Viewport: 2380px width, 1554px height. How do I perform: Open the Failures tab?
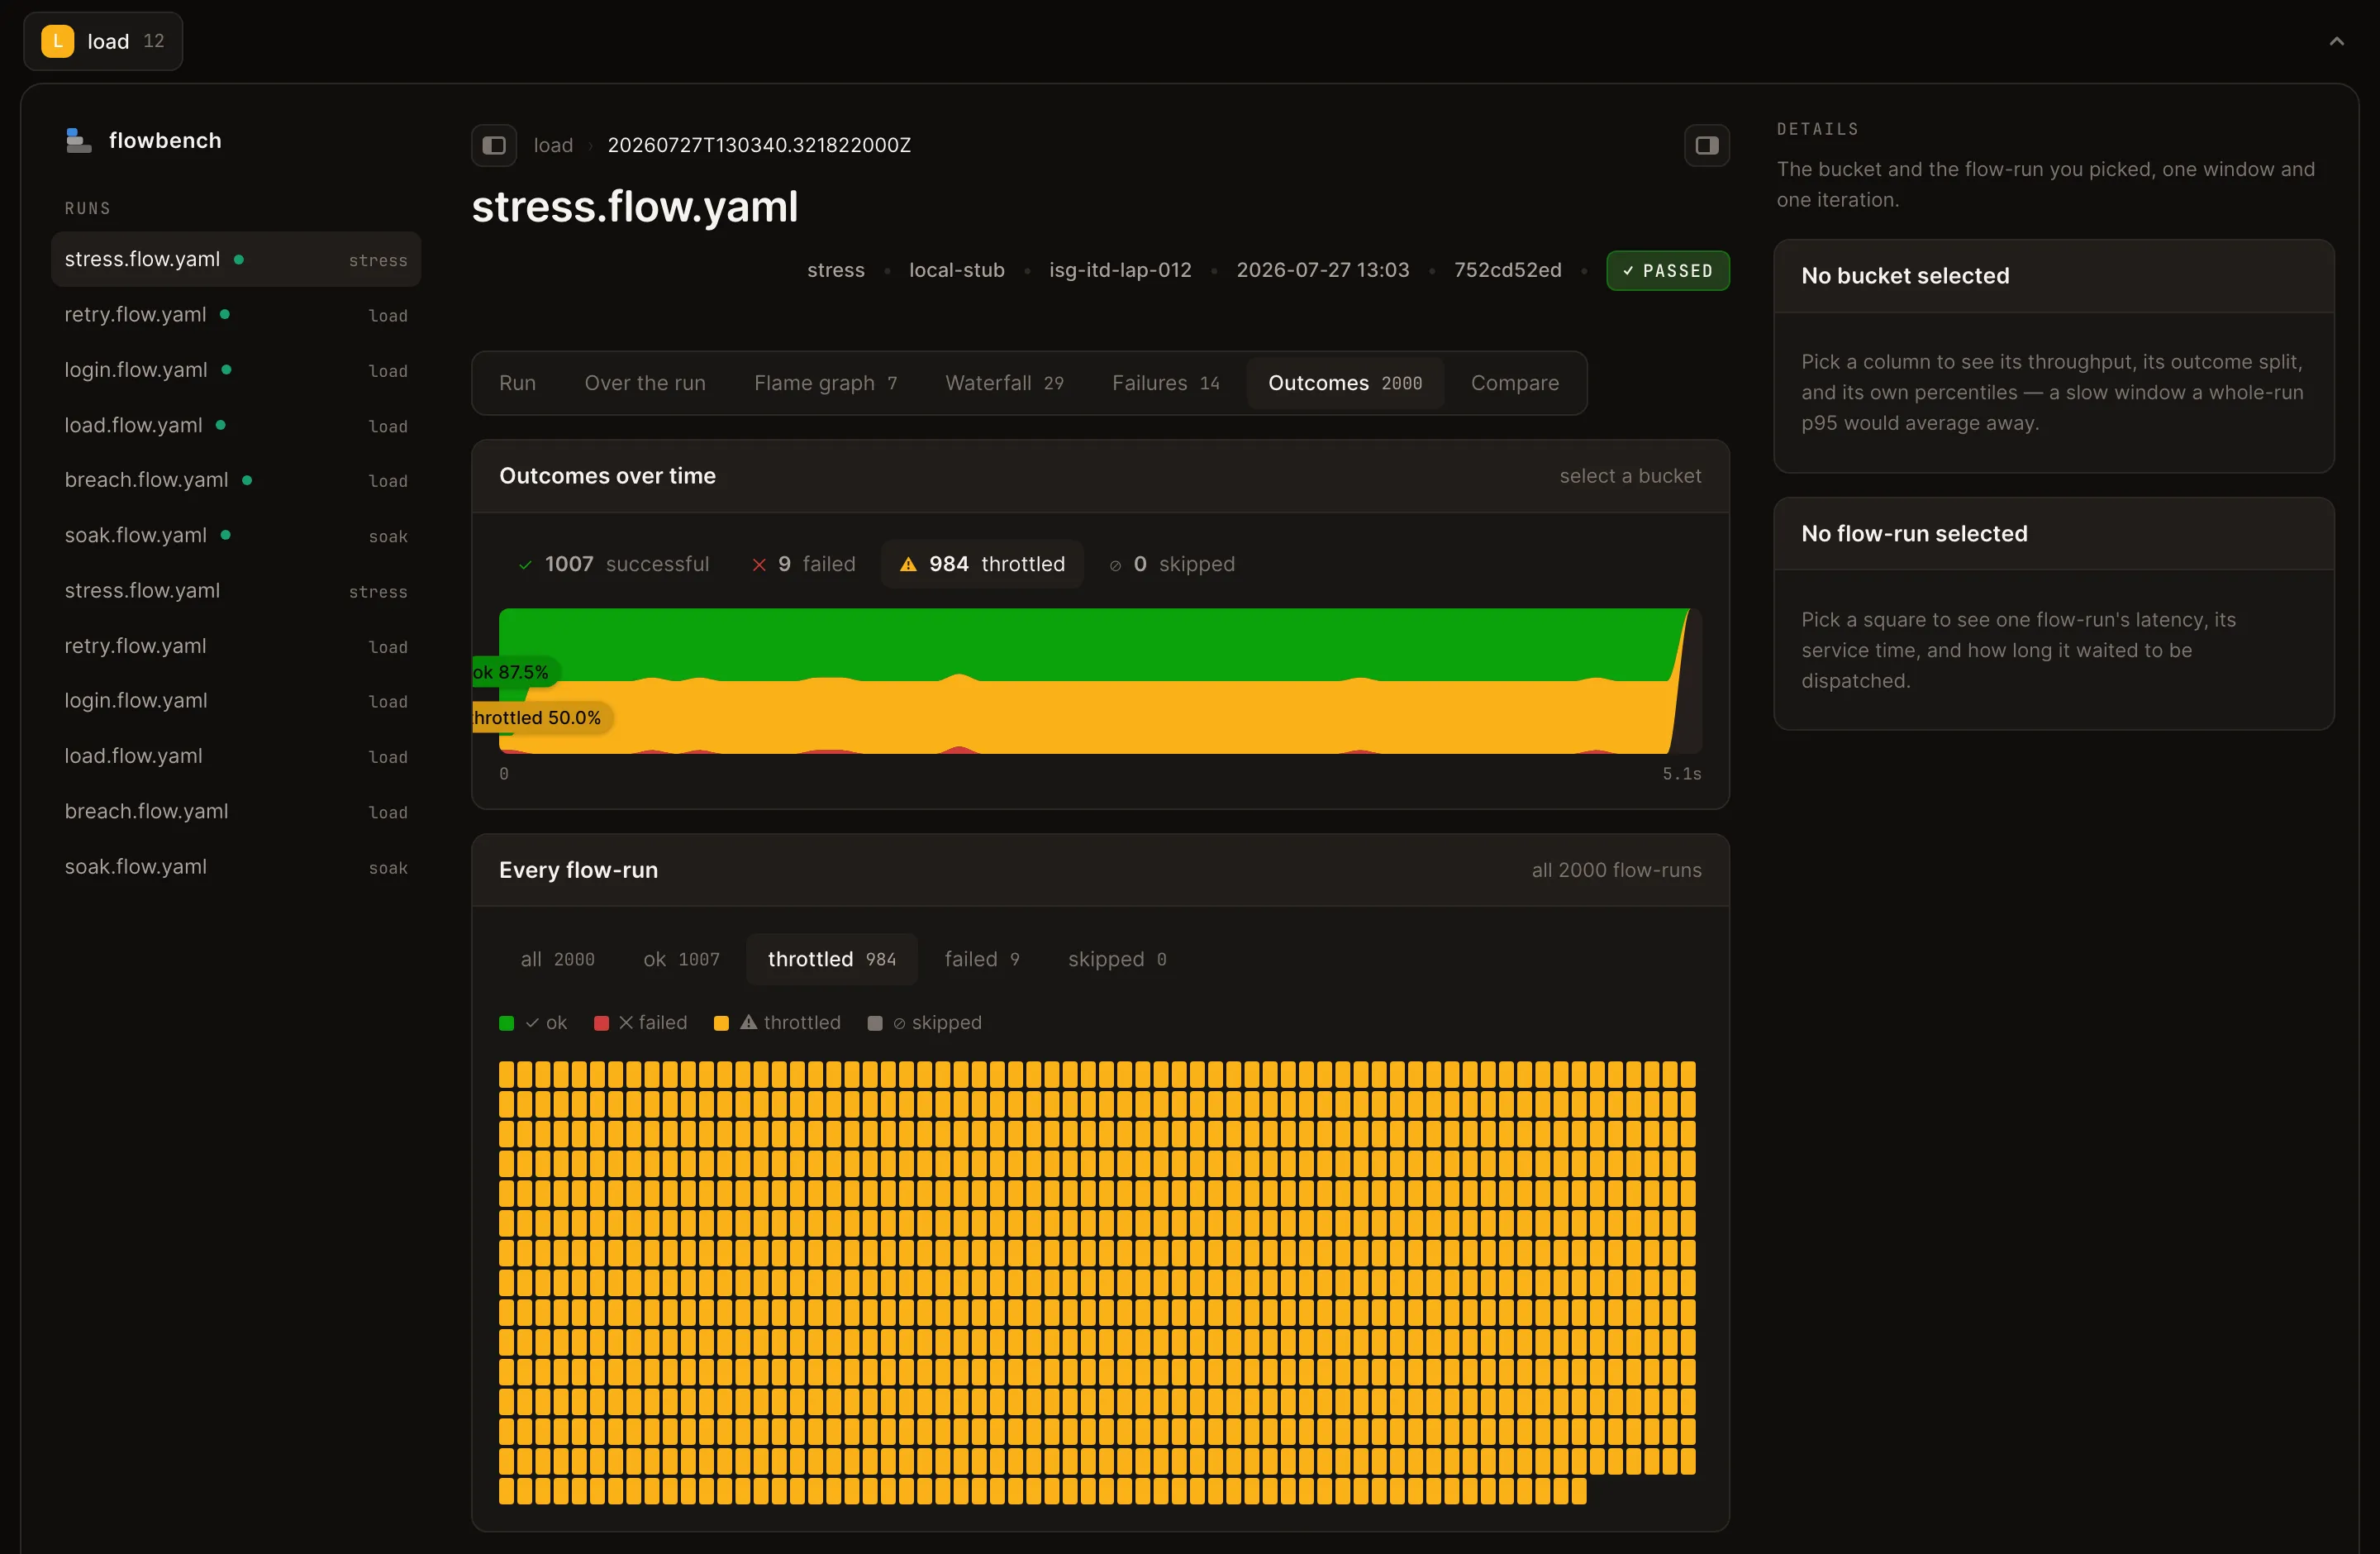click(x=1166, y=383)
